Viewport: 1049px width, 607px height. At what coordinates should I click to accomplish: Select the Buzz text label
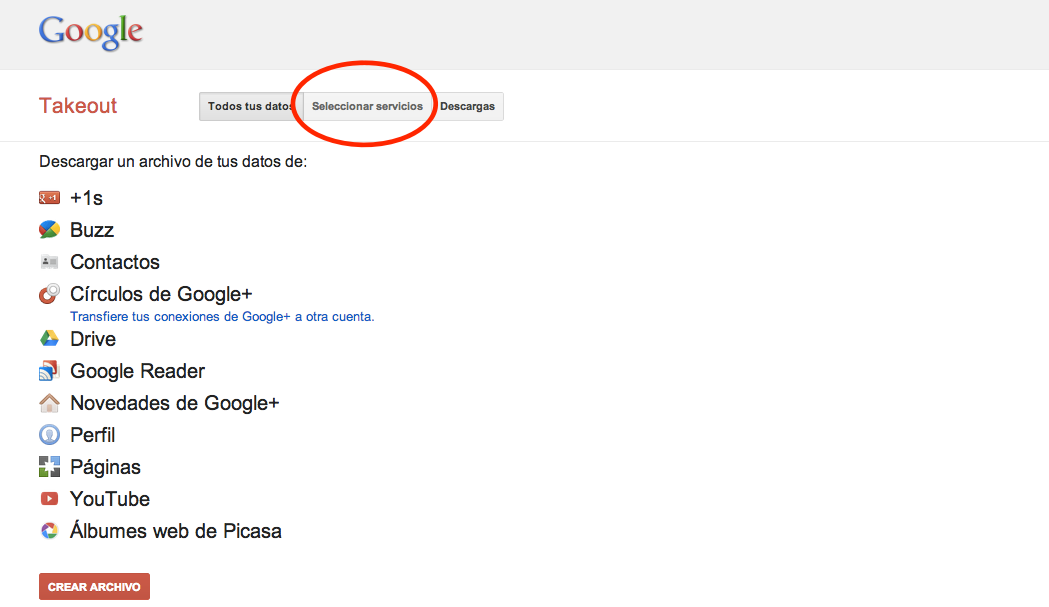[x=92, y=230]
